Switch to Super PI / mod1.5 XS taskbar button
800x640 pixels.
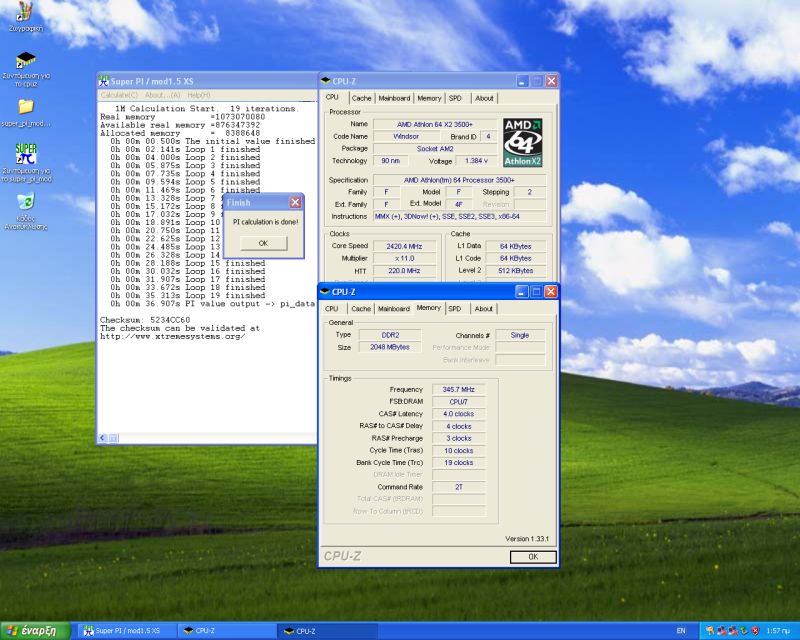coord(126,631)
